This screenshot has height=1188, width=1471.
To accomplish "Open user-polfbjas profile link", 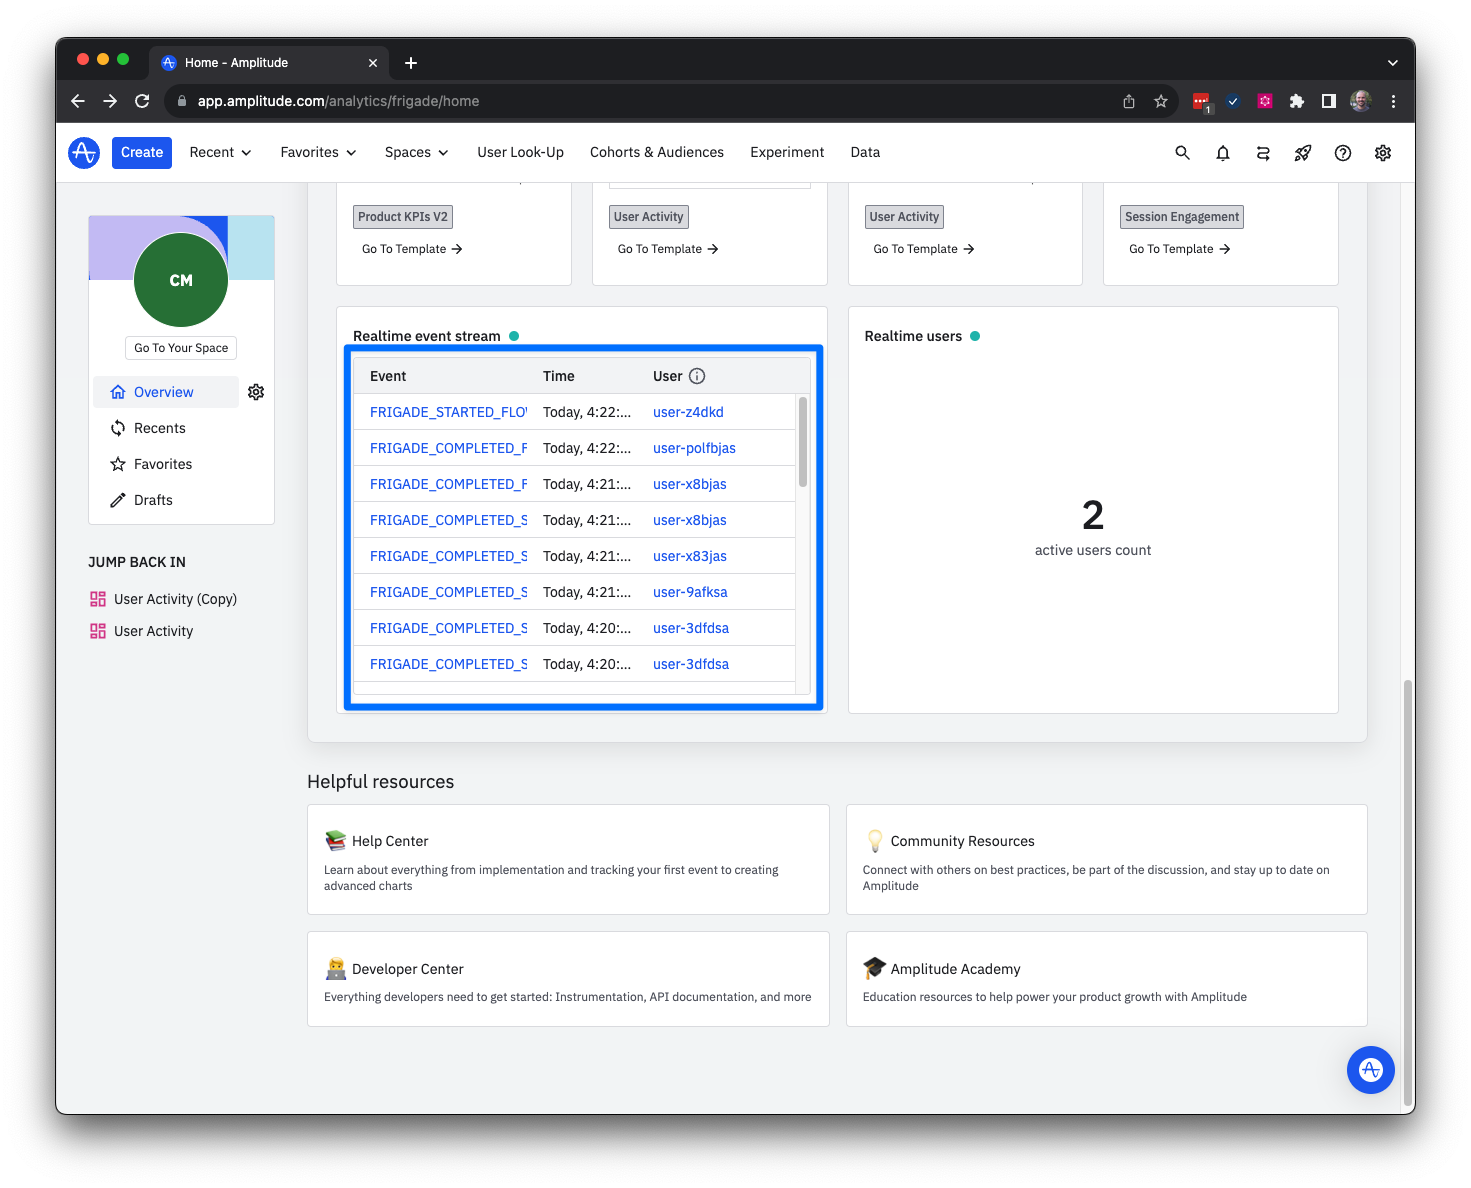I will click(694, 448).
